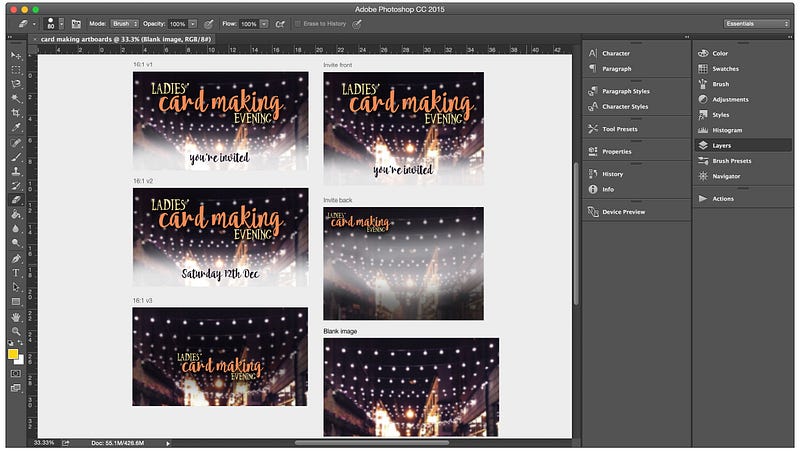Expand the Opacity slider dropdown arrow
This screenshot has width=800, height=453.
(193, 22)
